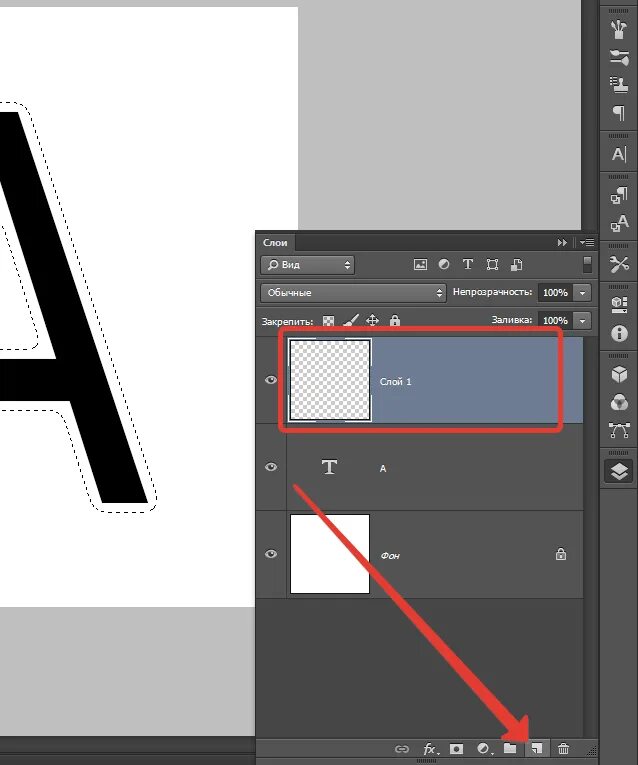Image resolution: width=638 pixels, height=765 pixels.
Task: Filter for smart objects icon
Action: coord(517,264)
